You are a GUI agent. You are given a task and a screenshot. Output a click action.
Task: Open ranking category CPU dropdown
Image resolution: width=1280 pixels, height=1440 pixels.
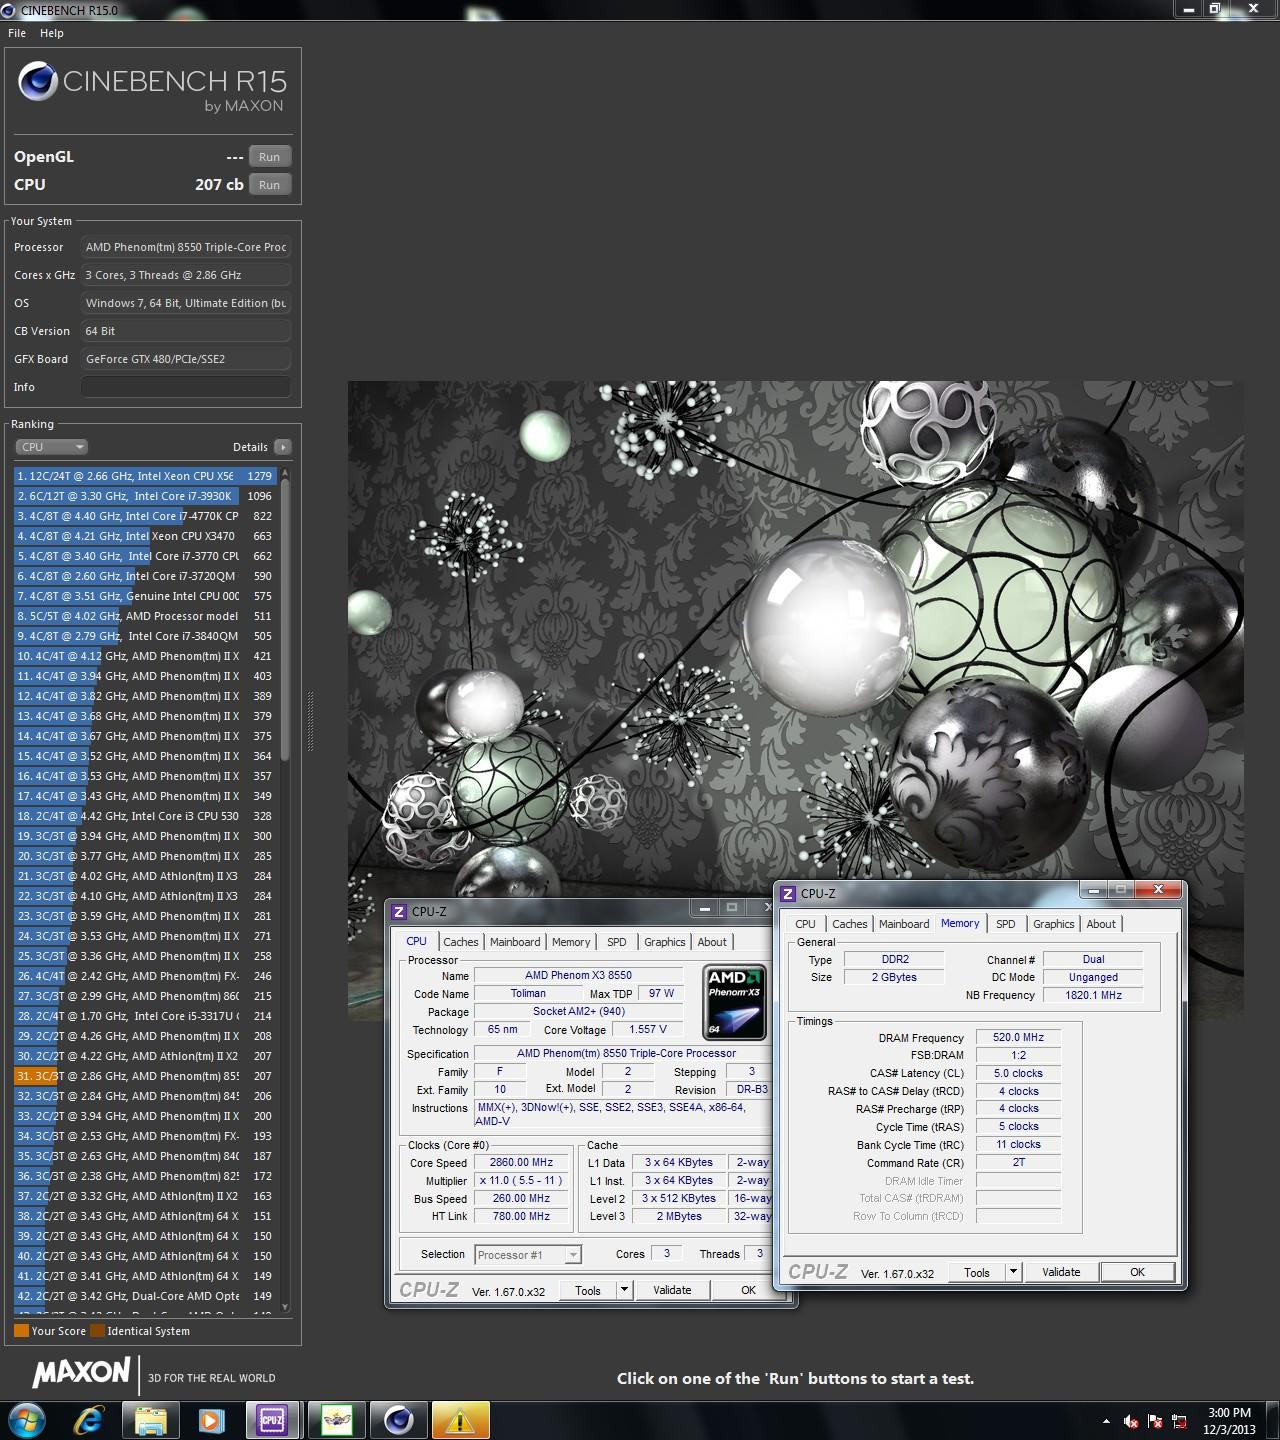click(51, 447)
